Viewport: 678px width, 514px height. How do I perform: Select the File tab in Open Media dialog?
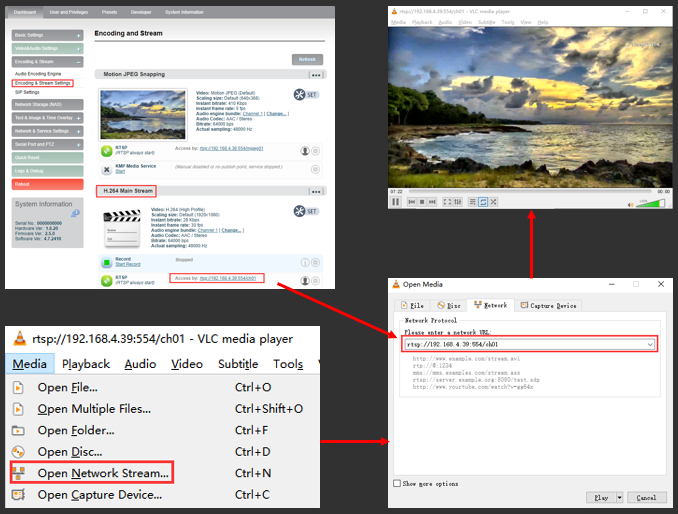coord(413,306)
